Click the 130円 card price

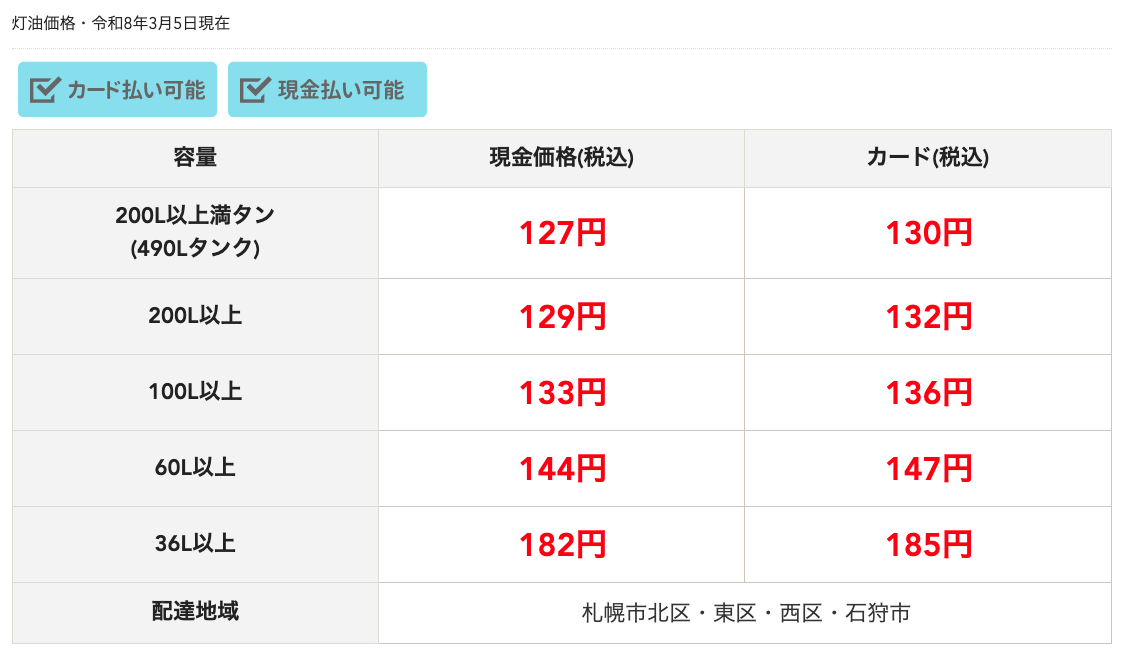point(928,233)
